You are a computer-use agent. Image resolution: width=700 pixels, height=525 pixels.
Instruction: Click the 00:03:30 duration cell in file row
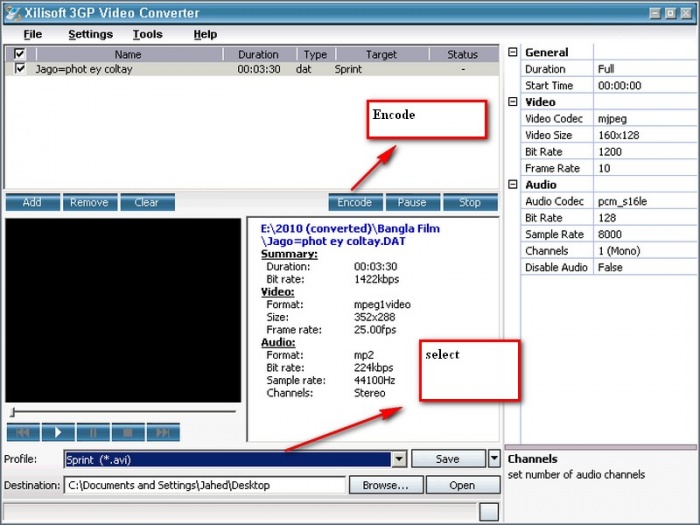pyautogui.click(x=259, y=69)
